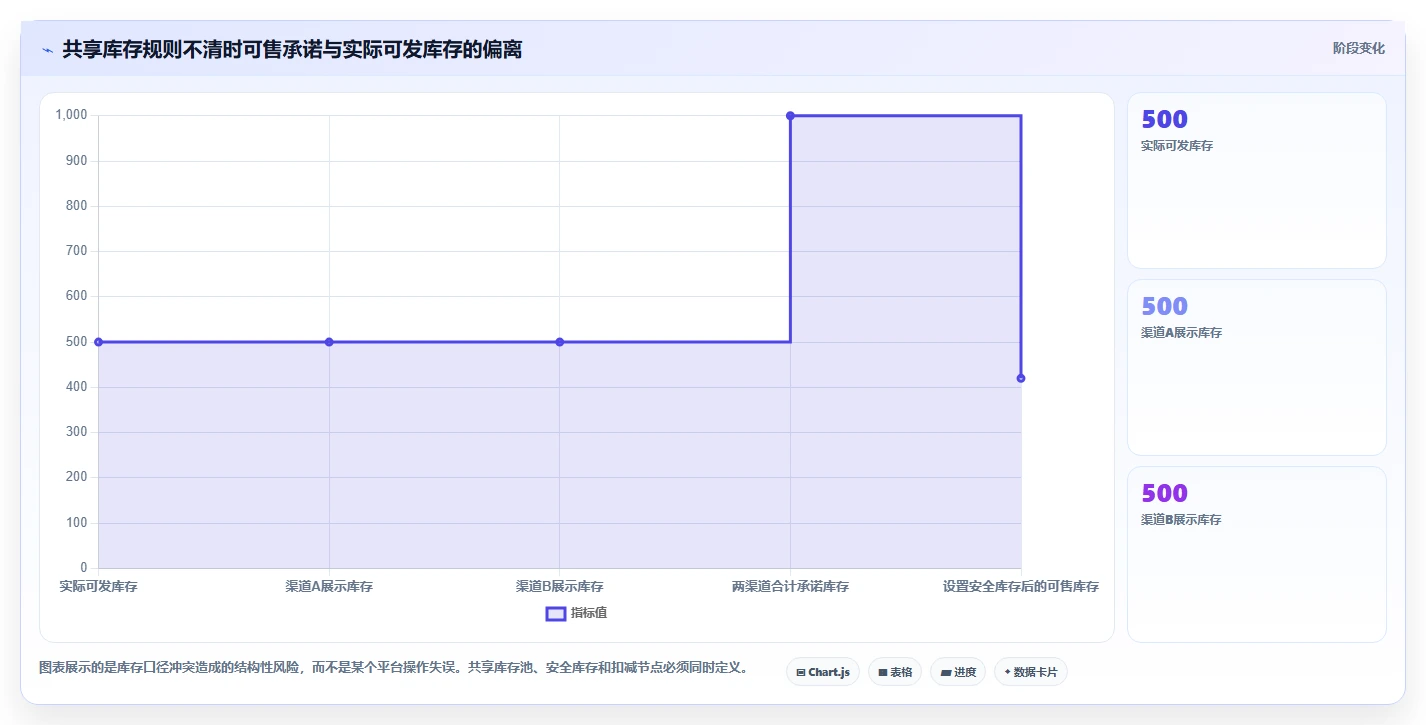Click the data point at 实际可发库存

pos(98,342)
